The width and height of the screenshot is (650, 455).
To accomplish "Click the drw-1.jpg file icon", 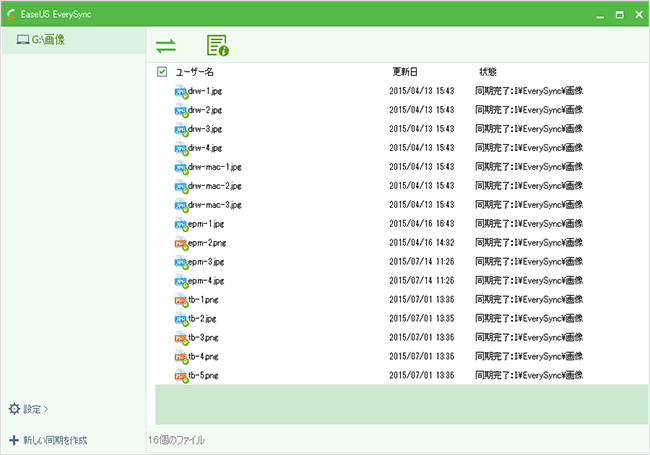I will 181,92.
